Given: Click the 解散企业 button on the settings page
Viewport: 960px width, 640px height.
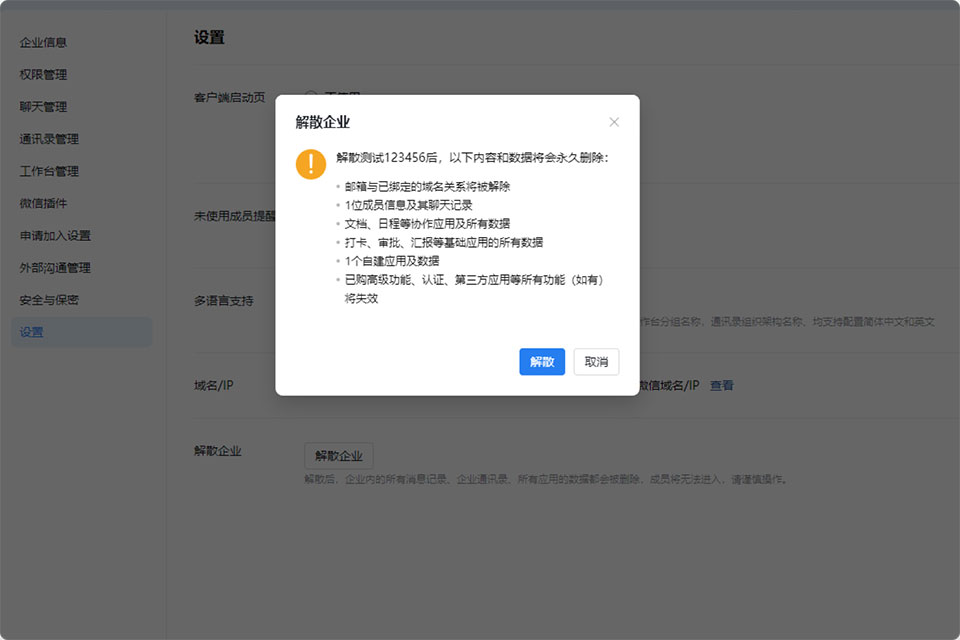Looking at the screenshot, I should [x=338, y=456].
